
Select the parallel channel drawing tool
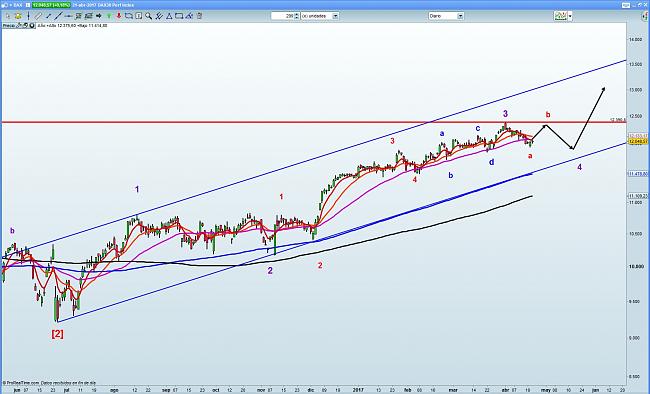pos(38,16)
